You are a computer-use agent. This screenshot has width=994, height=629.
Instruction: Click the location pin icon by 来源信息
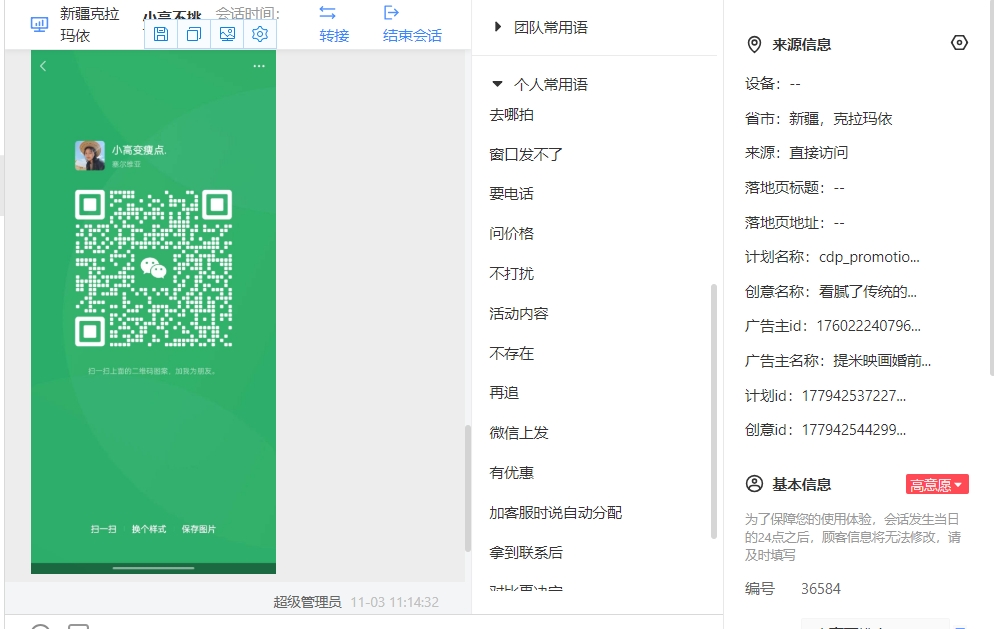[x=754, y=44]
